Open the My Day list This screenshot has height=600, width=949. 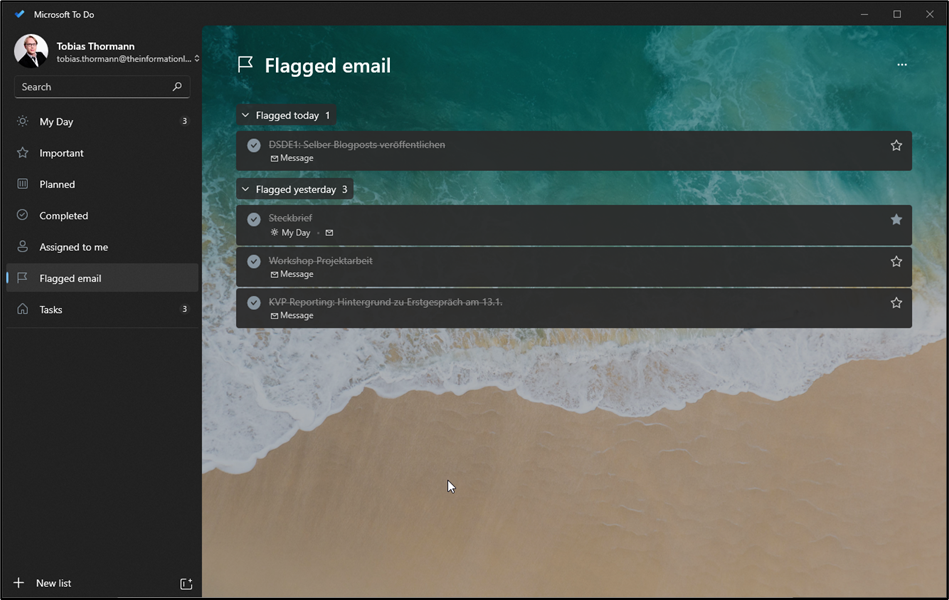tap(102, 121)
